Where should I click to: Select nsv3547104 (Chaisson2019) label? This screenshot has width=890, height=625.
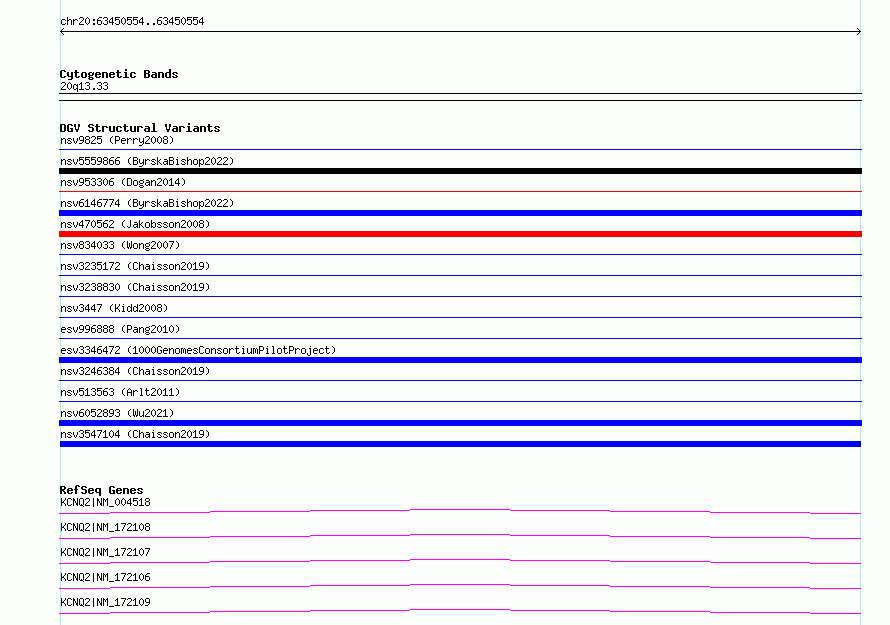[135, 434]
